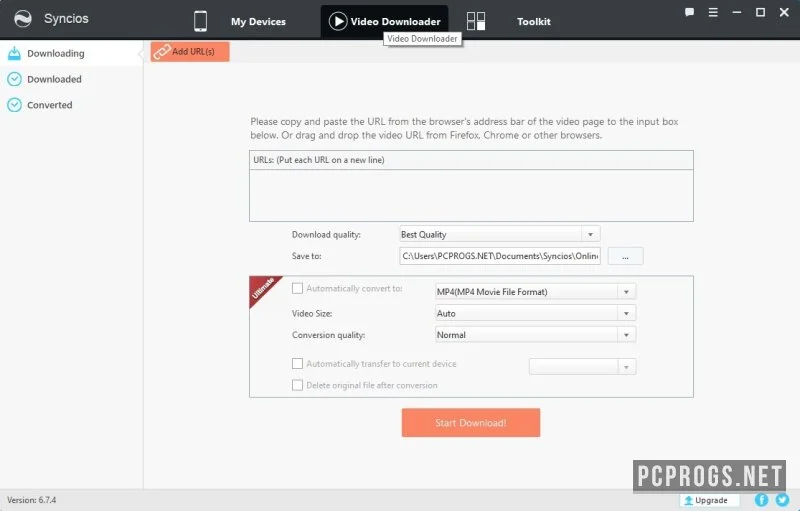Click the Toolkit grid icon
800x511 pixels.
(476, 21)
